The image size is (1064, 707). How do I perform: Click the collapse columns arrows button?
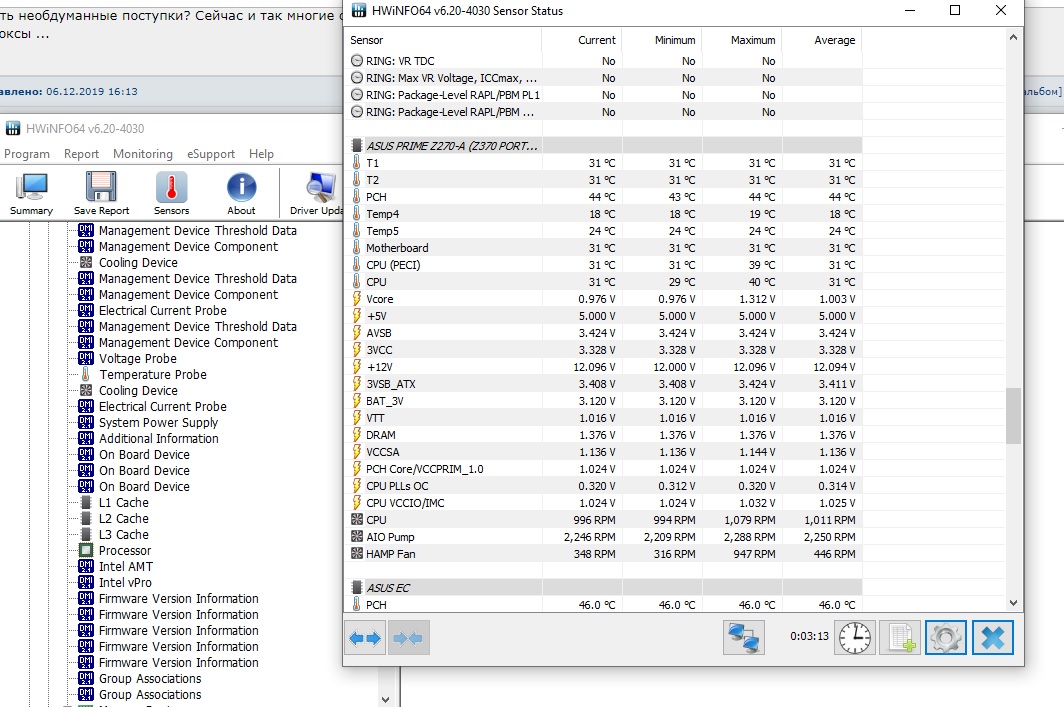pos(408,638)
